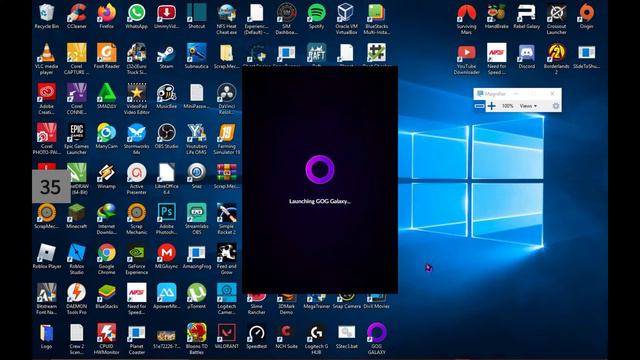Select the GeForce Experience icon
640x360 pixels.
pos(136,259)
